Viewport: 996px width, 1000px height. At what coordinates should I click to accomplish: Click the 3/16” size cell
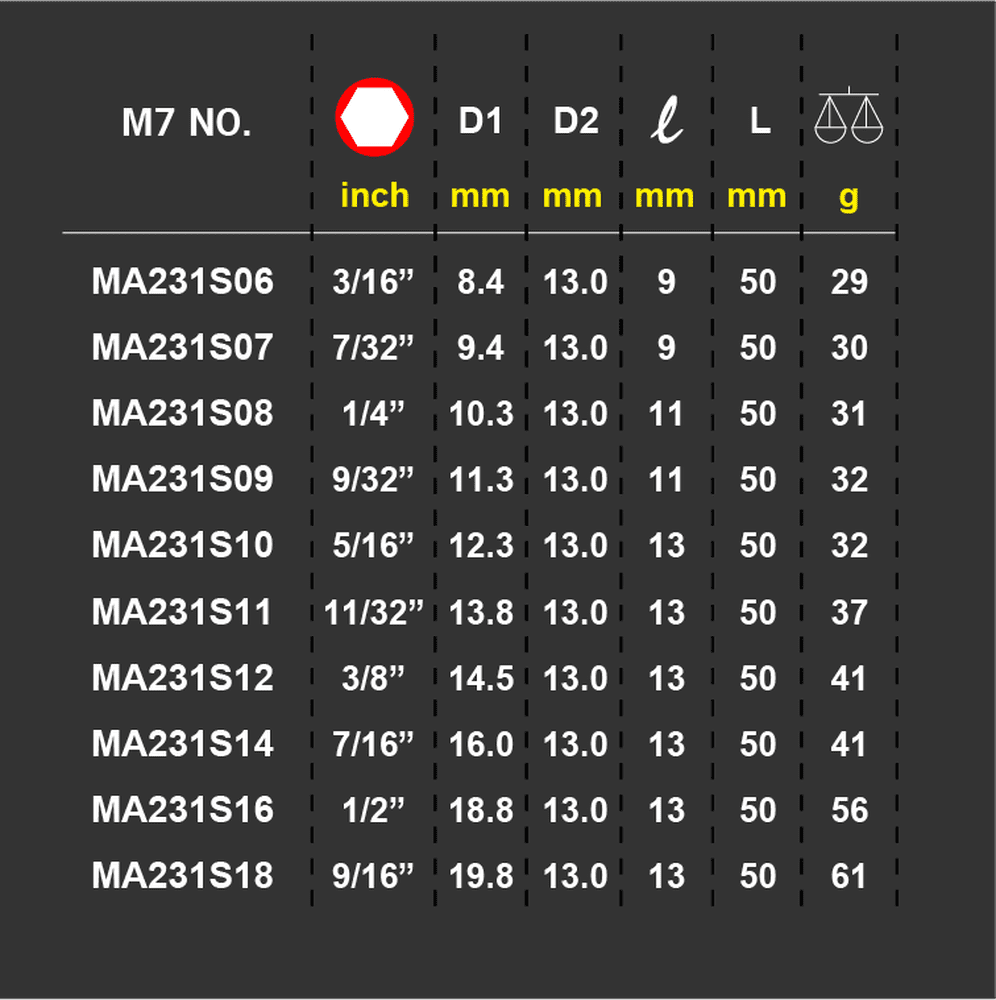(x=373, y=281)
